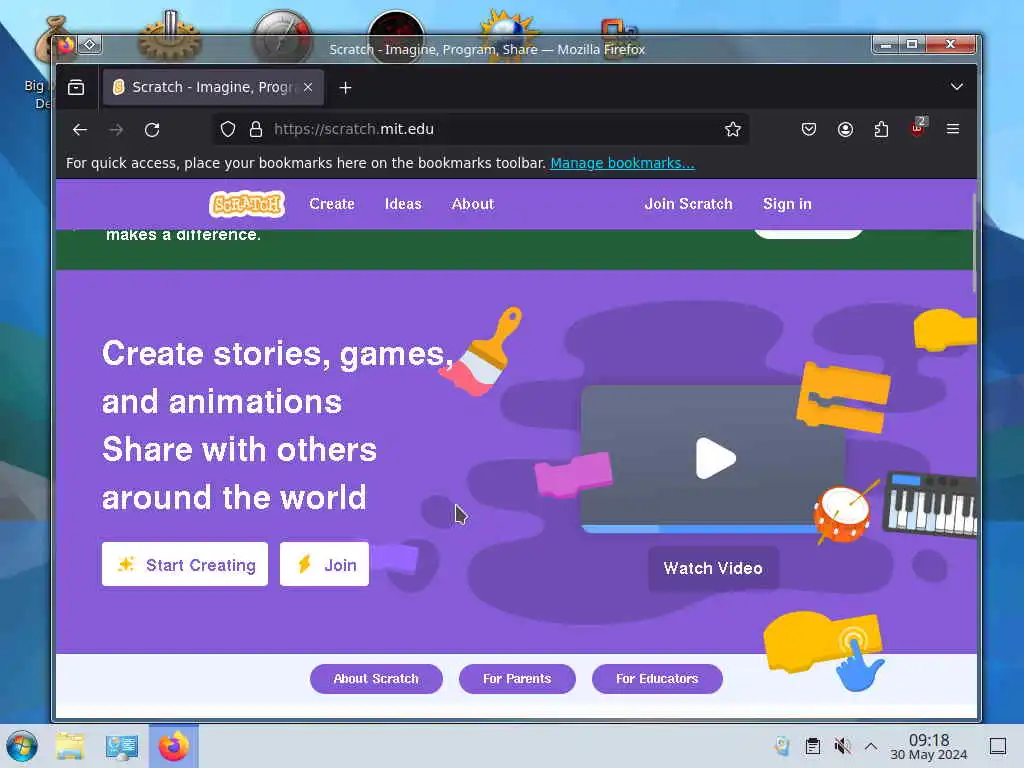This screenshot has height=768, width=1024.
Task: Click the paintbrush illustration
Action: click(482, 351)
